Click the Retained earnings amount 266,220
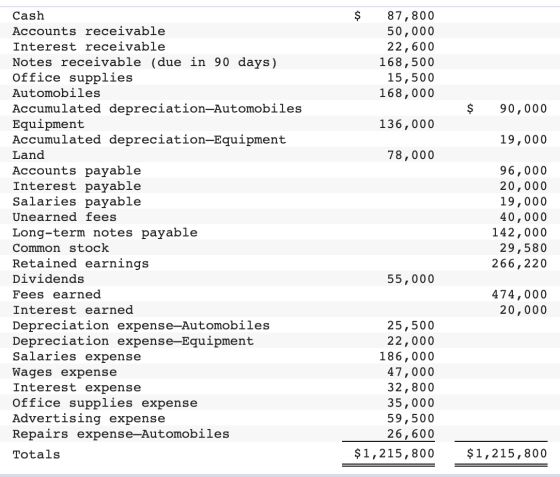 [x=519, y=263]
